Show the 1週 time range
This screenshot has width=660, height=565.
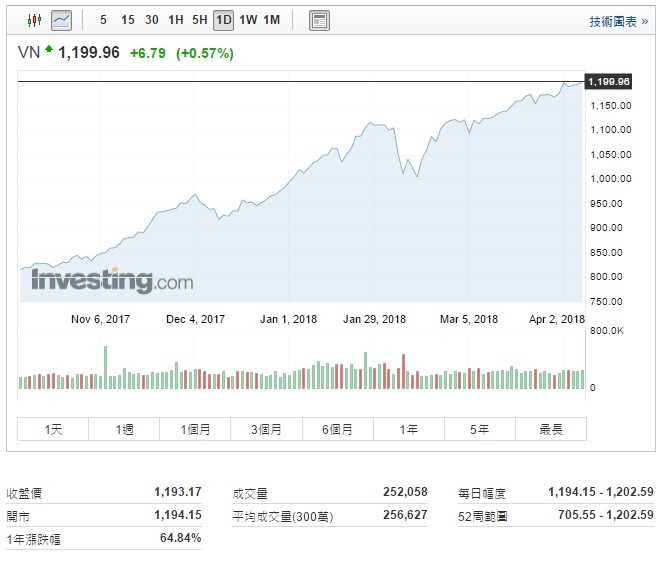124,429
